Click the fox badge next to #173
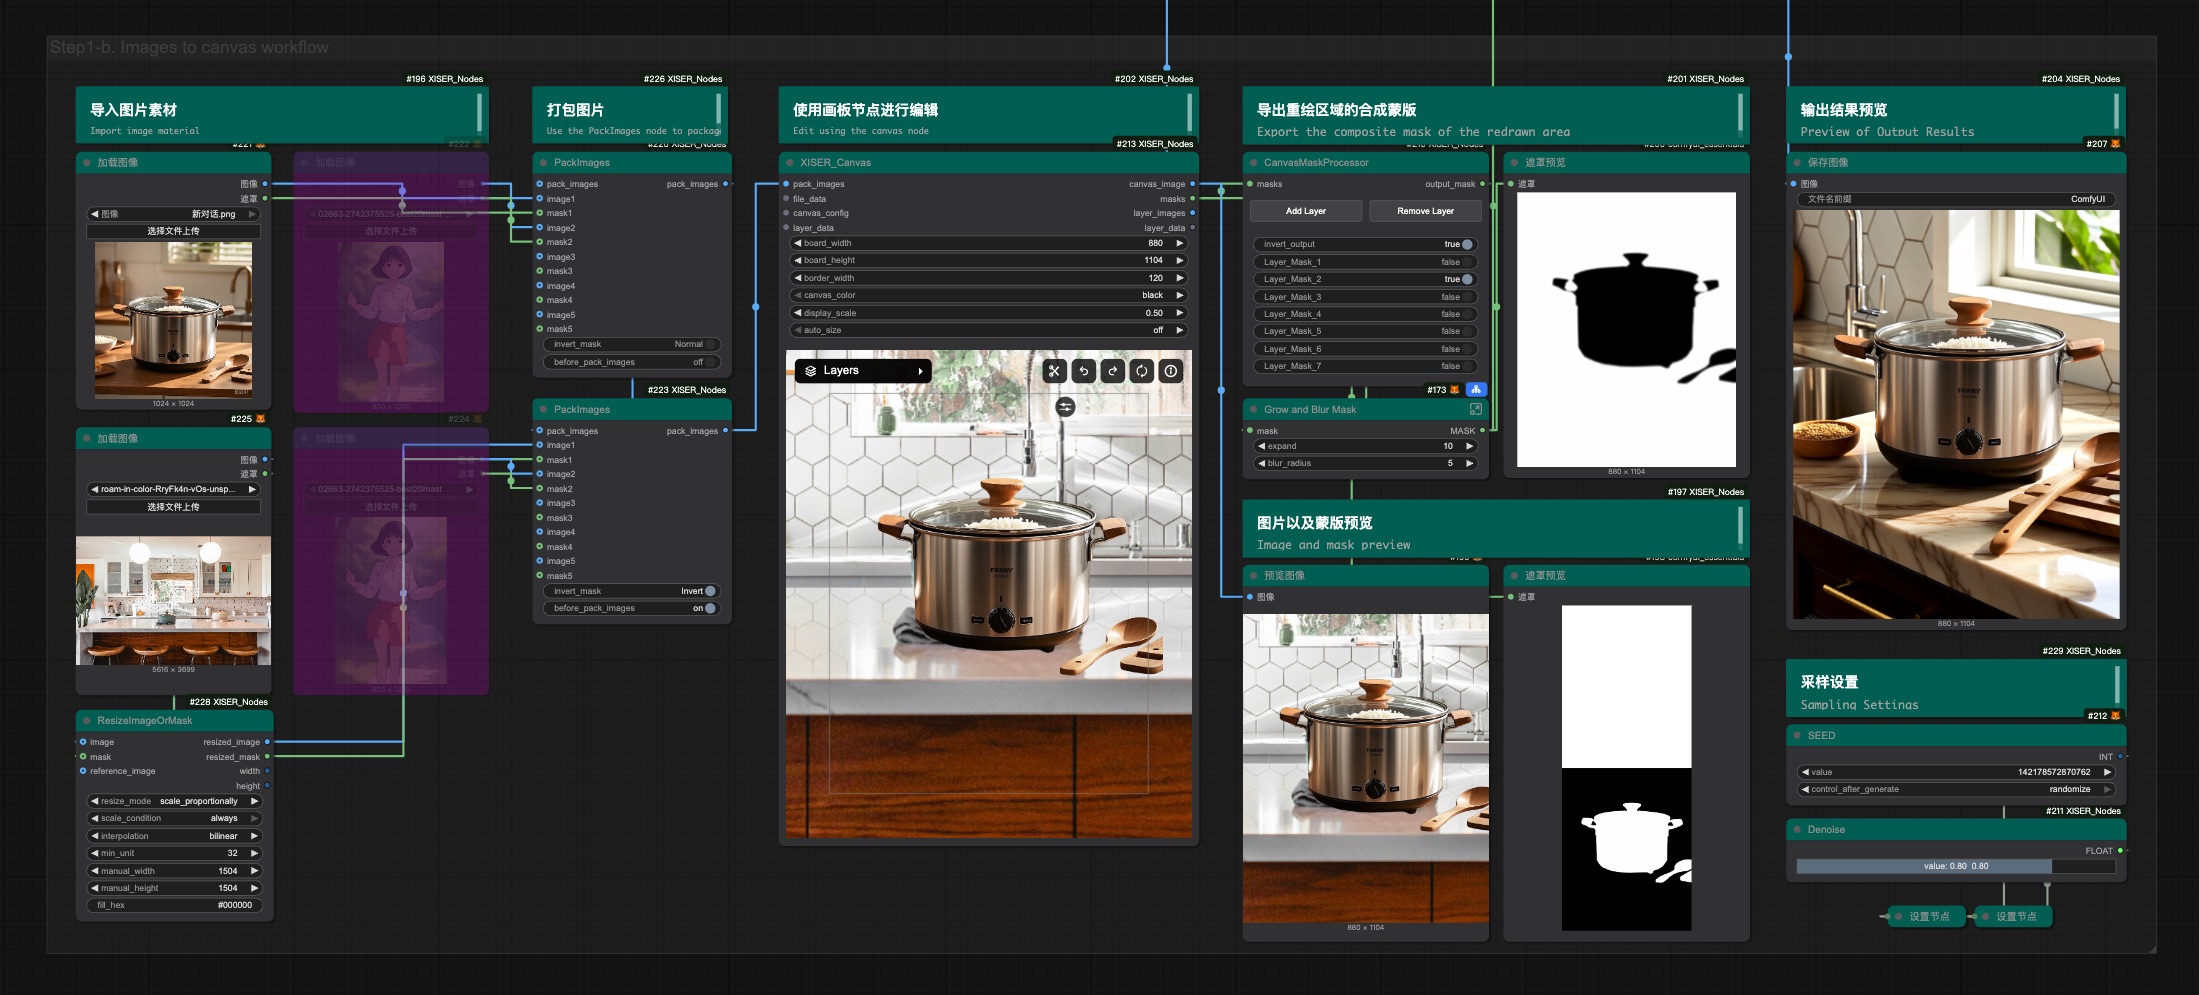The width and height of the screenshot is (2199, 995). click(1455, 390)
